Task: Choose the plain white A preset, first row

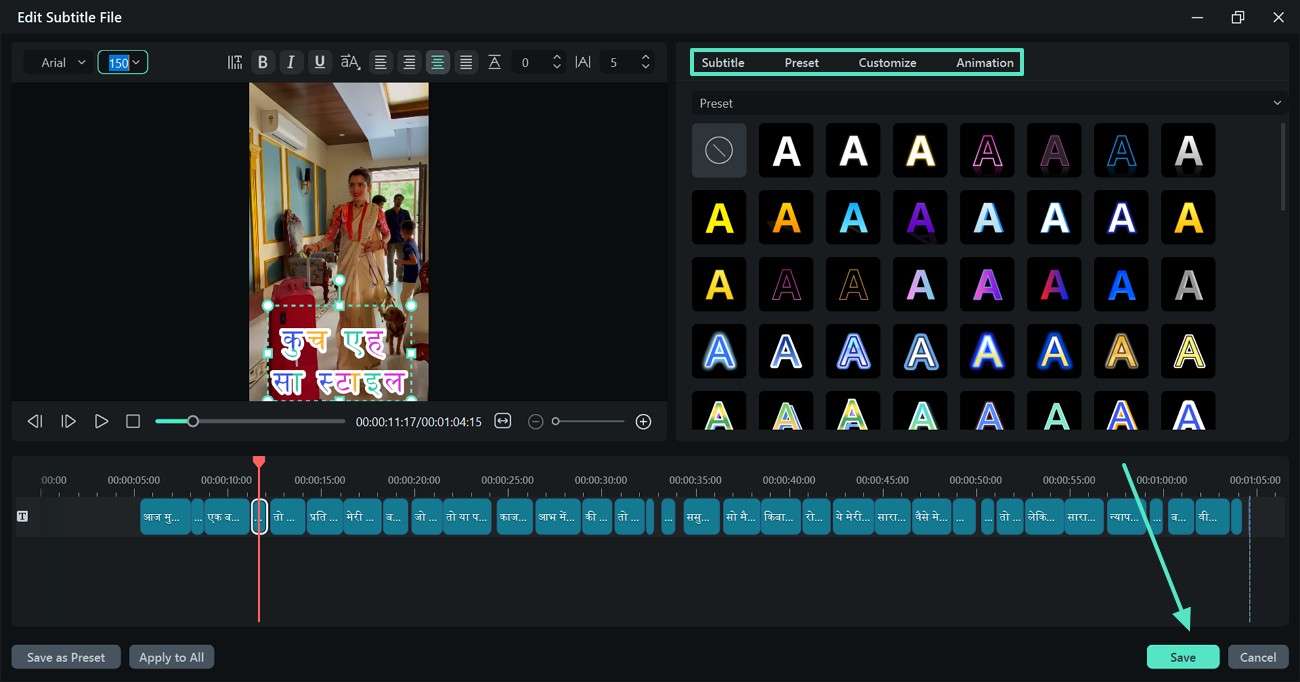Action: pyautogui.click(x=786, y=150)
